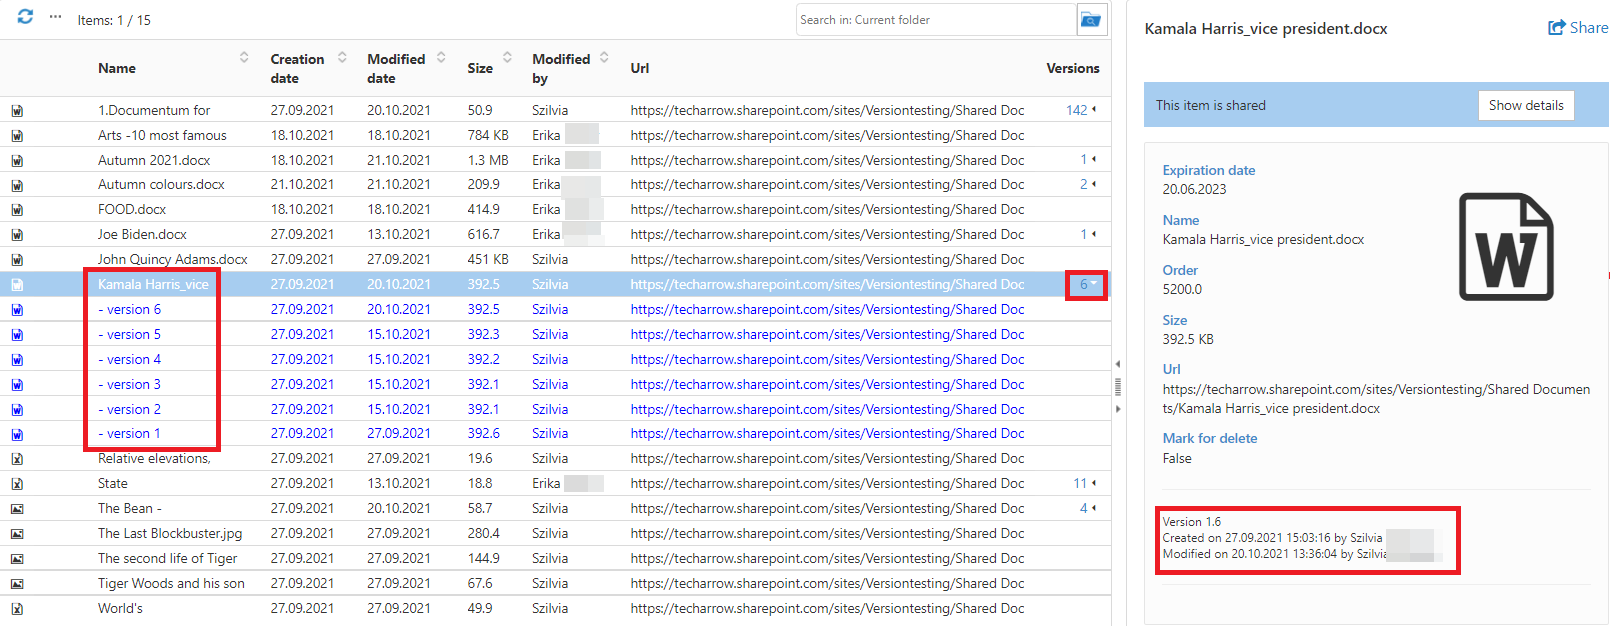This screenshot has height=626, width=1610.
Task: Click the Word icon beside FOOD.docx
Action: point(17,210)
